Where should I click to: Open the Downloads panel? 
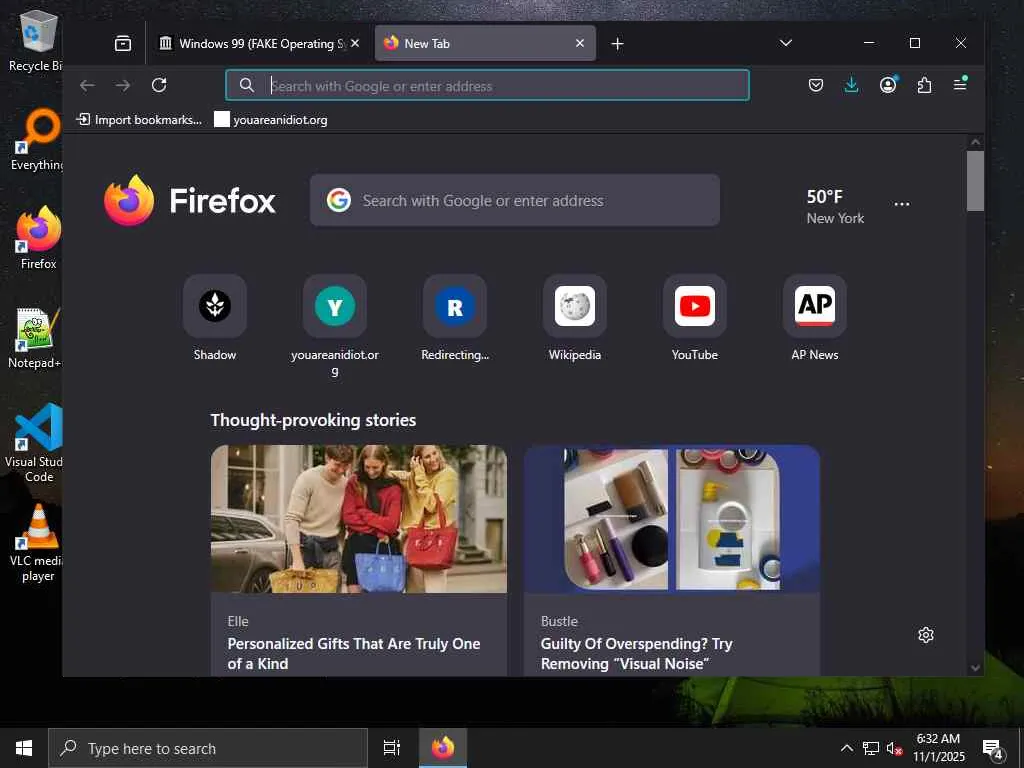tap(851, 85)
